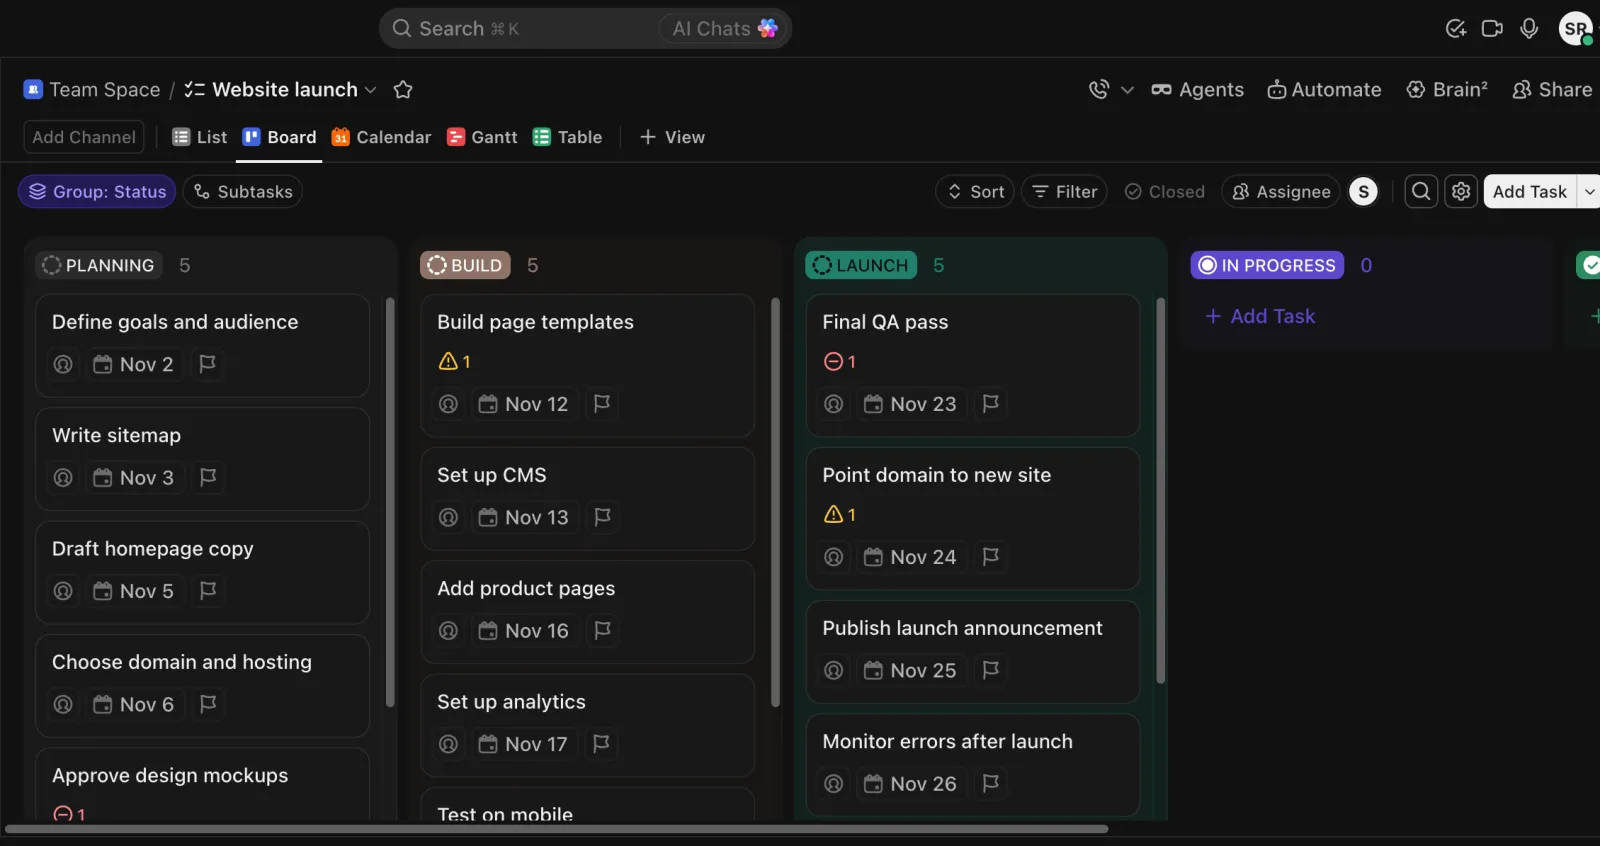This screenshot has height=846, width=1600.
Task: Assign a user to Add product pages
Action: [x=449, y=631]
